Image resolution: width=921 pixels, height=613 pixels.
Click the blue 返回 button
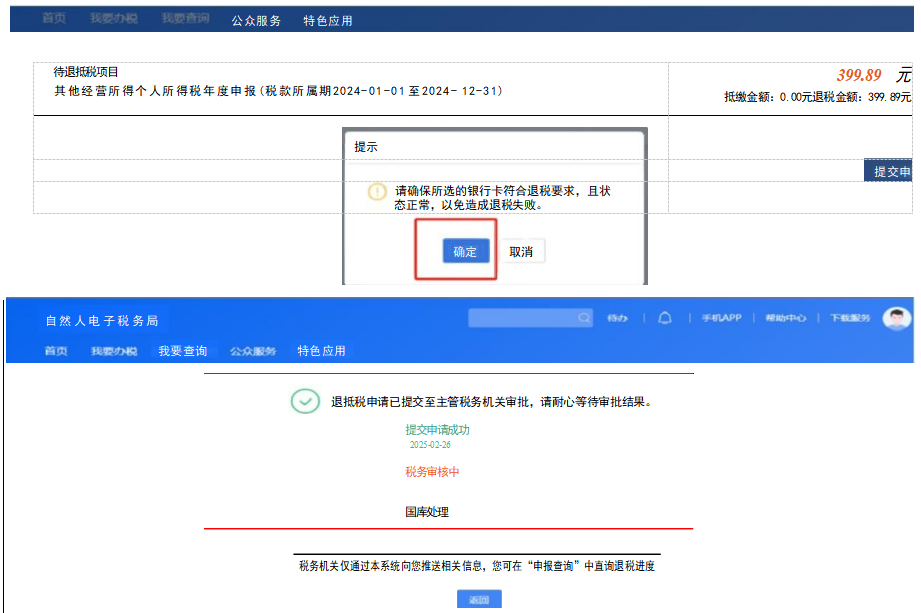click(479, 600)
